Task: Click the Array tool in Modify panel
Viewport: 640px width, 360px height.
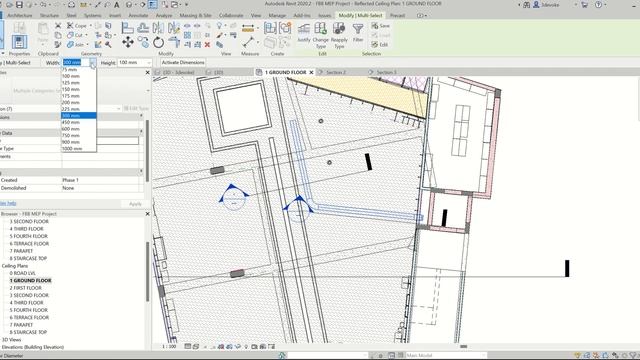Action: click(x=187, y=36)
